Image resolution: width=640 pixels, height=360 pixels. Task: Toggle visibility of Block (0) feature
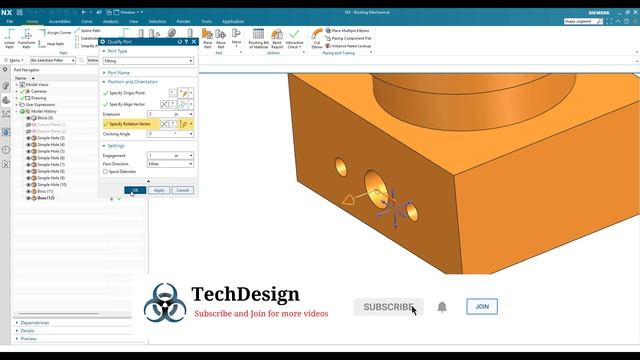click(x=29, y=118)
